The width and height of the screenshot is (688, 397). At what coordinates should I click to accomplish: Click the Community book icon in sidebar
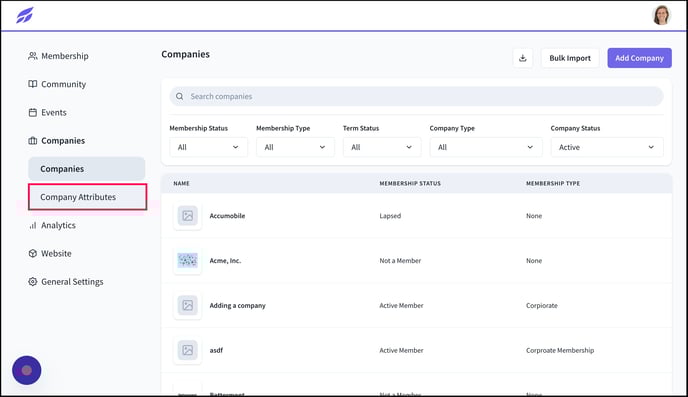point(32,84)
